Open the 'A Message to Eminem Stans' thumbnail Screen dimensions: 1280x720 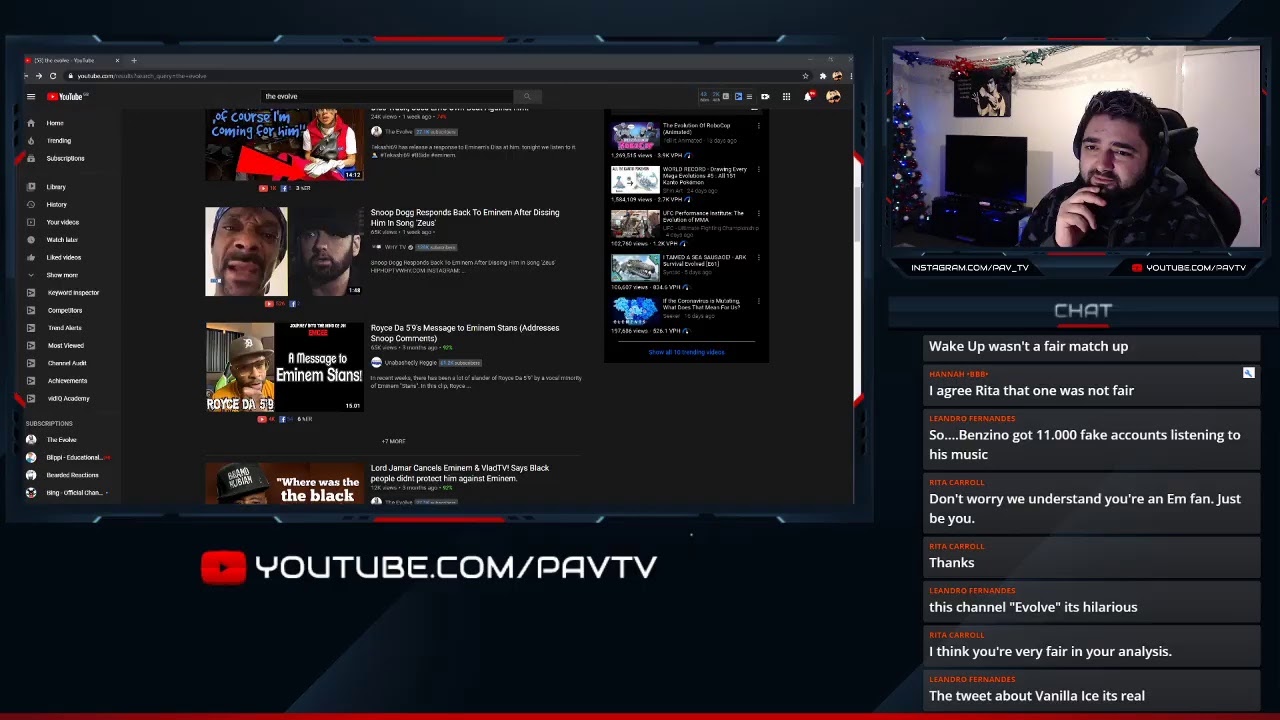(285, 367)
